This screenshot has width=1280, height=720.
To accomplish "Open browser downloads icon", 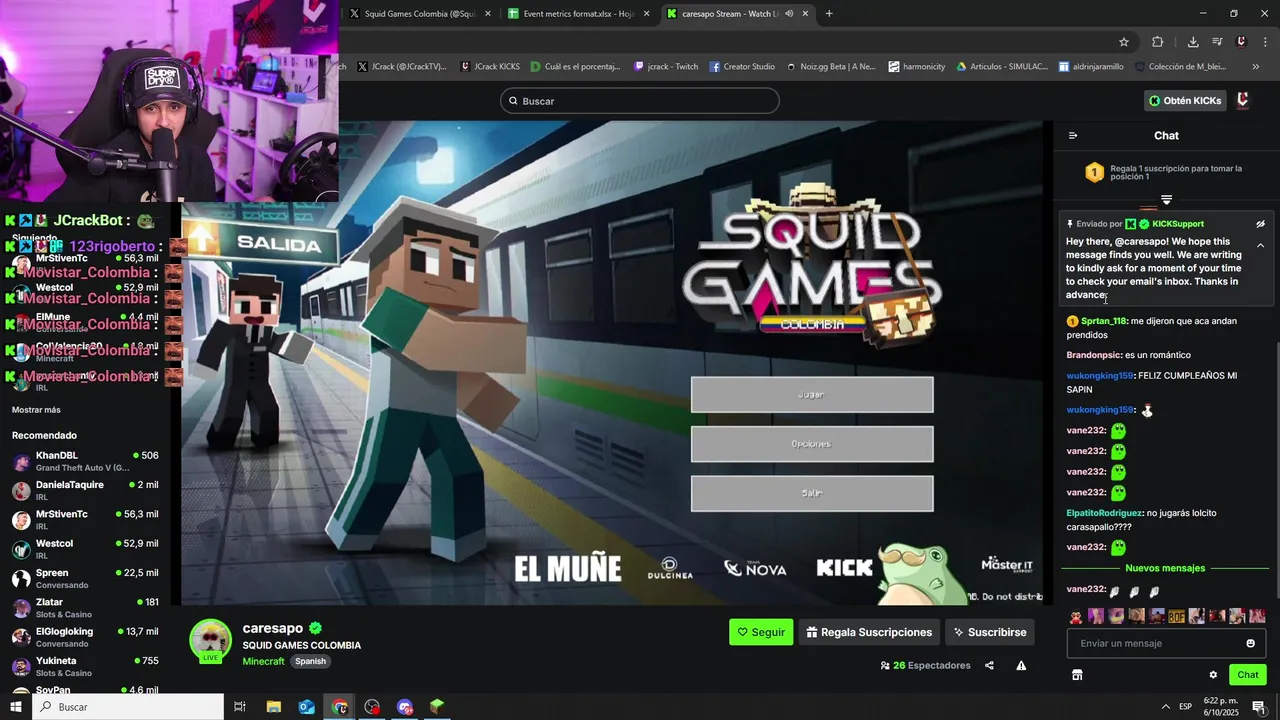I will click(1193, 42).
